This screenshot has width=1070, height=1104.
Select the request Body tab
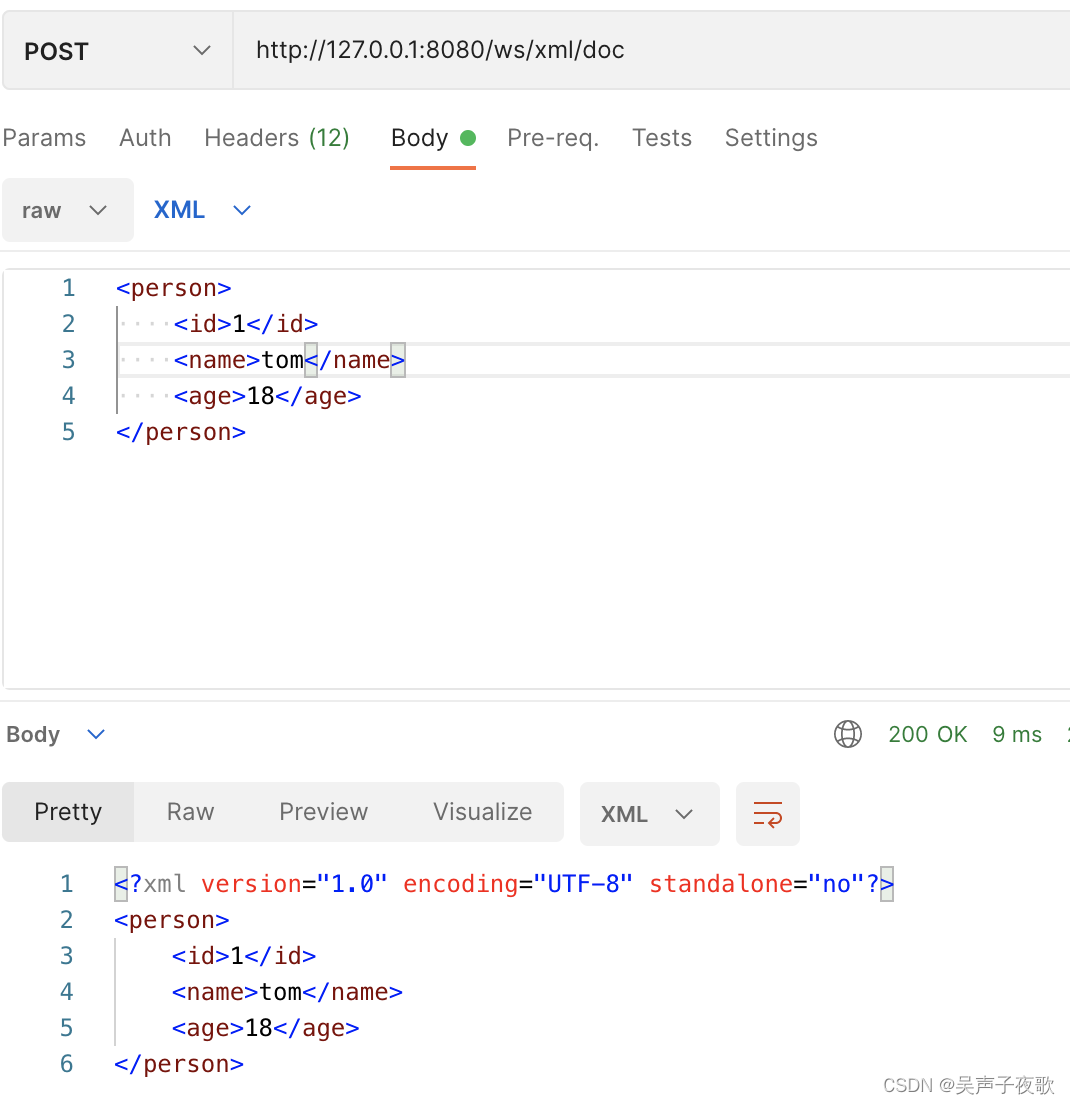pyautogui.click(x=433, y=138)
